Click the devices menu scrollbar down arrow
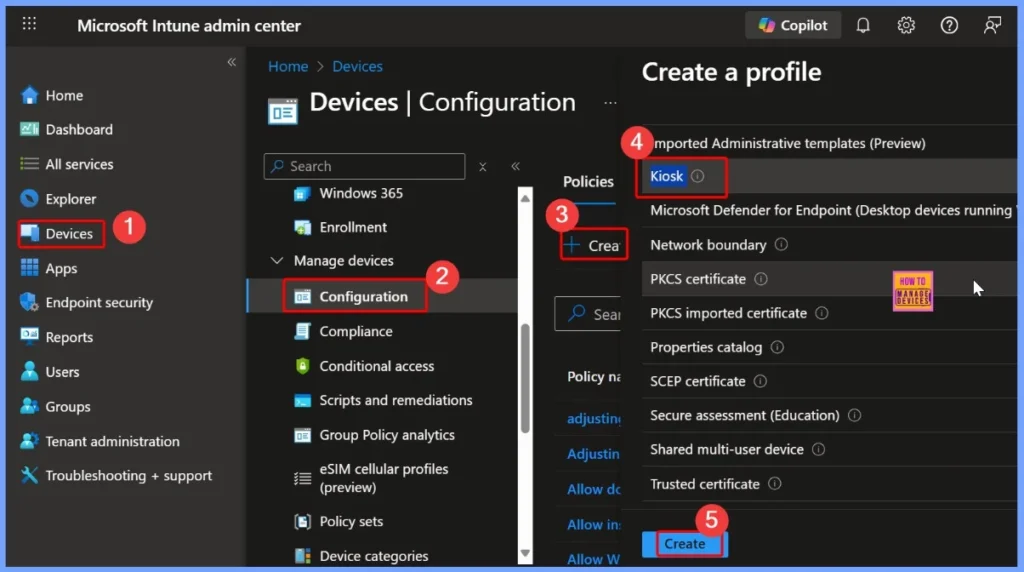This screenshot has width=1024, height=572. (x=525, y=553)
